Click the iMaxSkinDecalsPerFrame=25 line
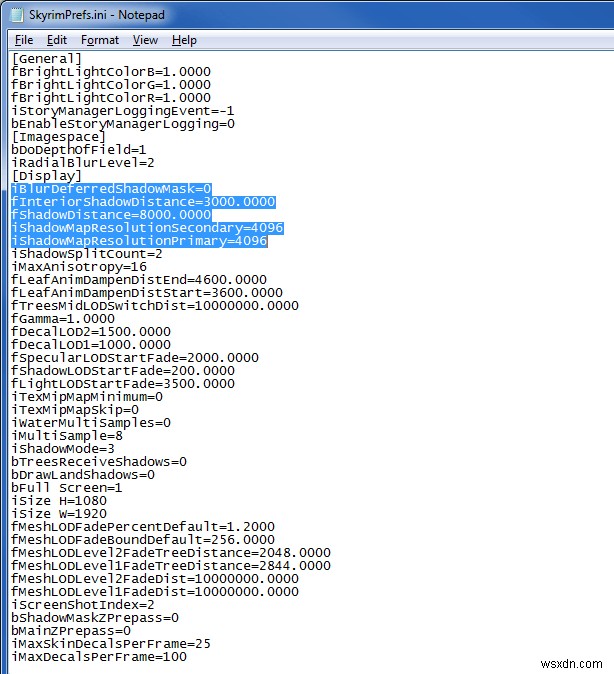This screenshot has width=614, height=674. coord(111,644)
